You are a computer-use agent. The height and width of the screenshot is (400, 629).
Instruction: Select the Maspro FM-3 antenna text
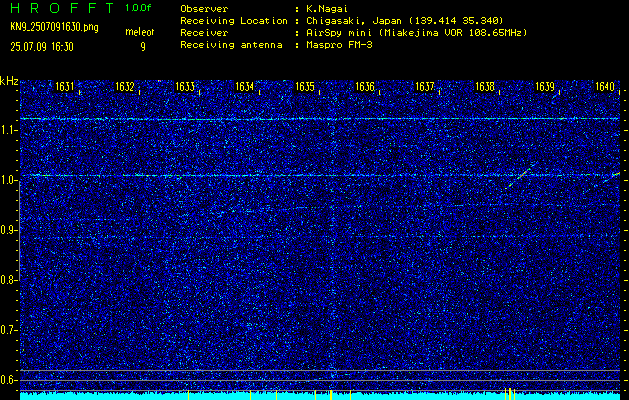339,45
